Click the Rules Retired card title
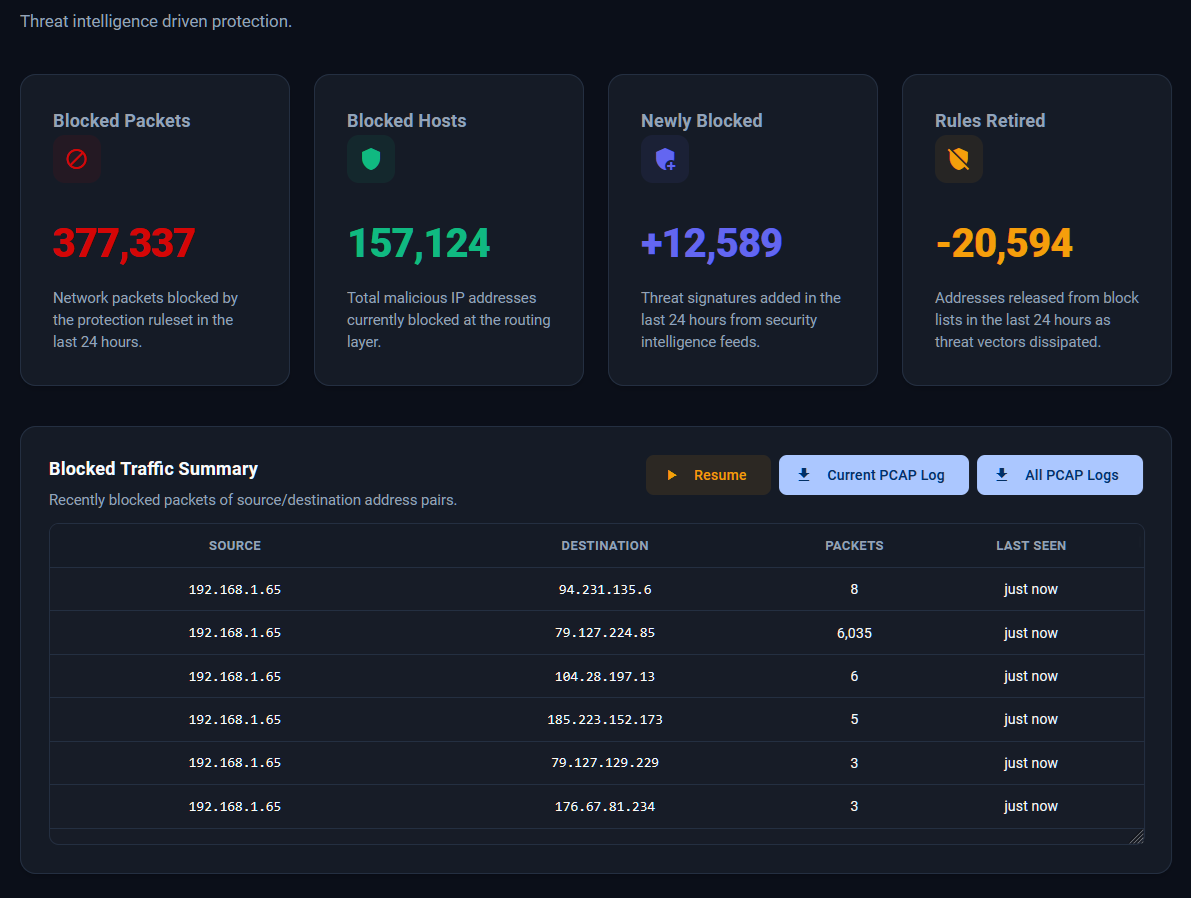Viewport: 1191px width, 898px height. coord(990,121)
